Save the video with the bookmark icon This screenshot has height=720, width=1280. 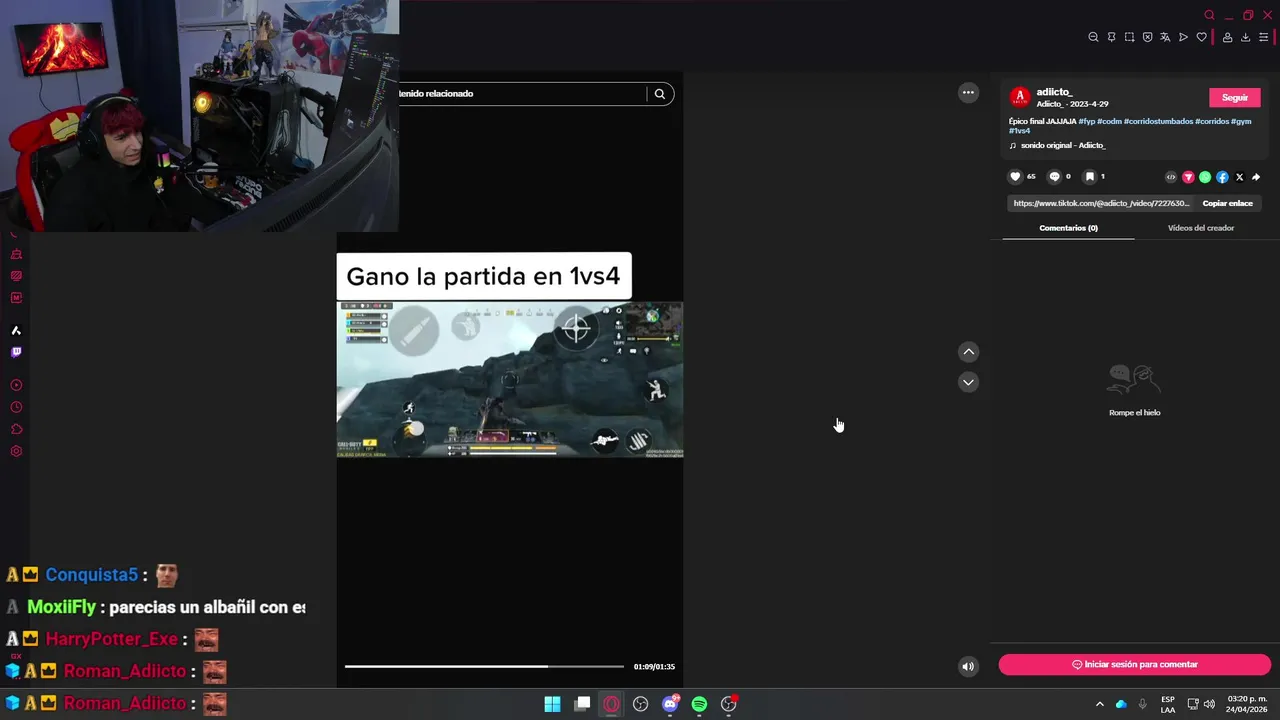coord(1090,177)
